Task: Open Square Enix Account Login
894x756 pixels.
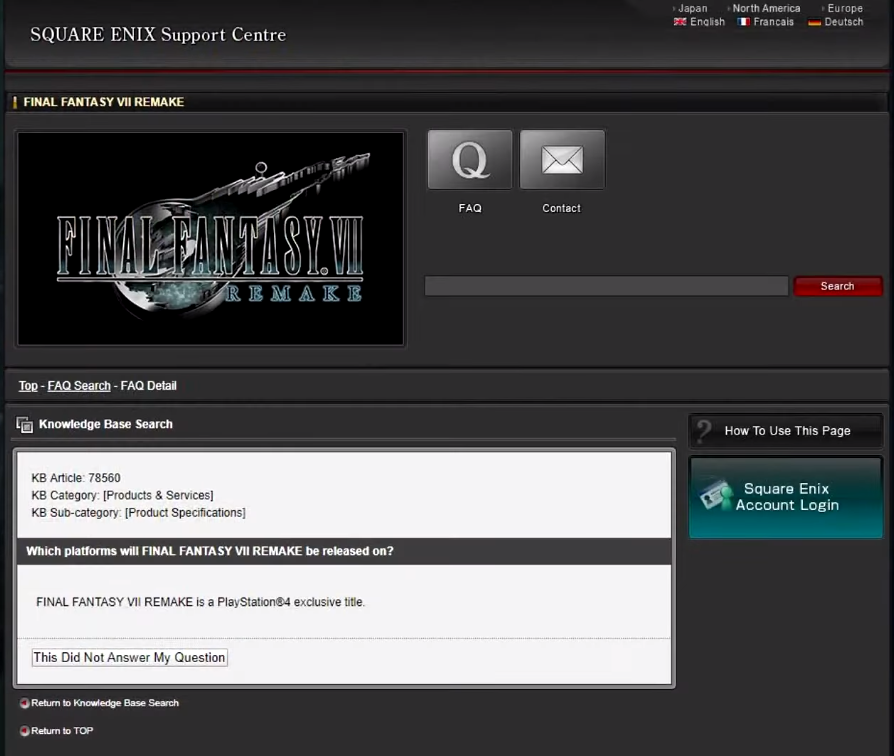Action: [786, 497]
